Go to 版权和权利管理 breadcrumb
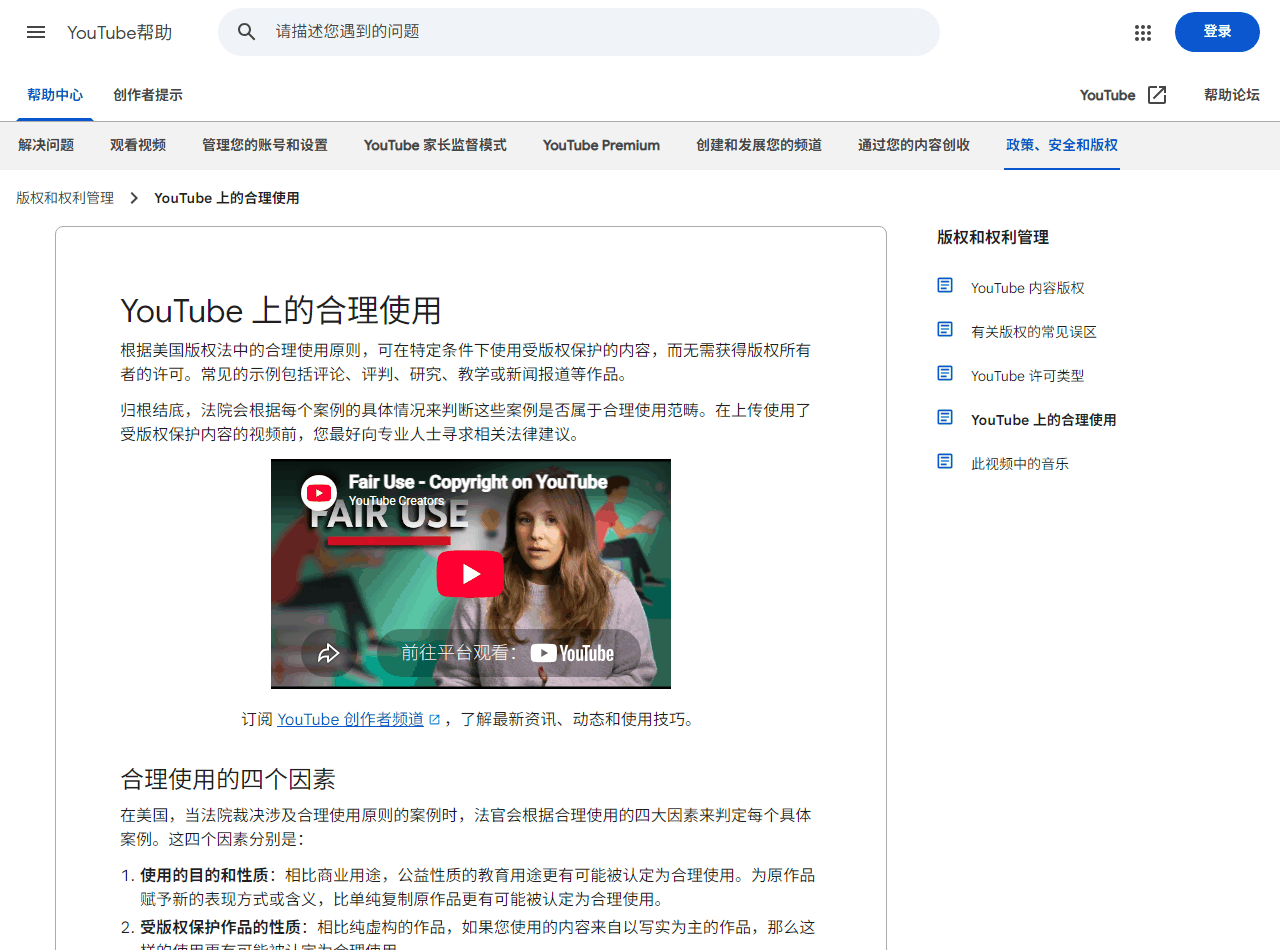1280x950 pixels. pos(65,198)
